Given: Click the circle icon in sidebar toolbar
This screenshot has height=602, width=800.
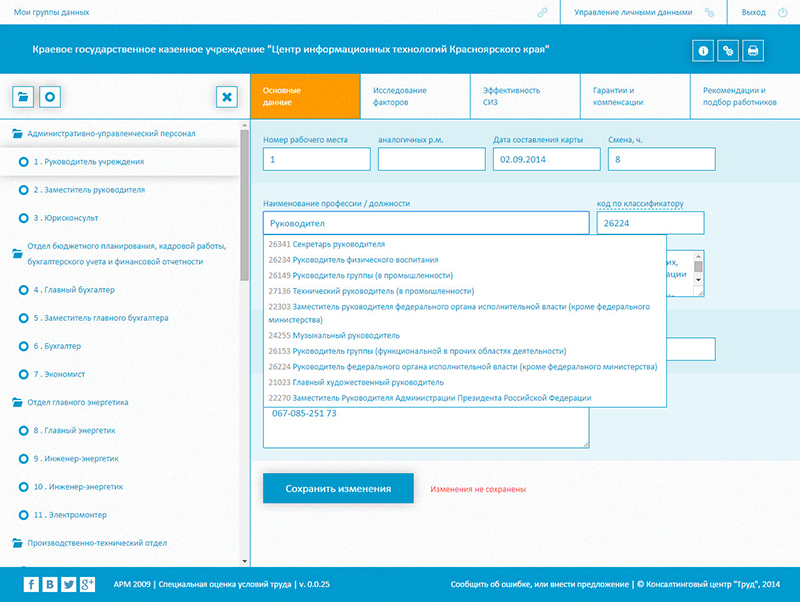Looking at the screenshot, I should 50,97.
